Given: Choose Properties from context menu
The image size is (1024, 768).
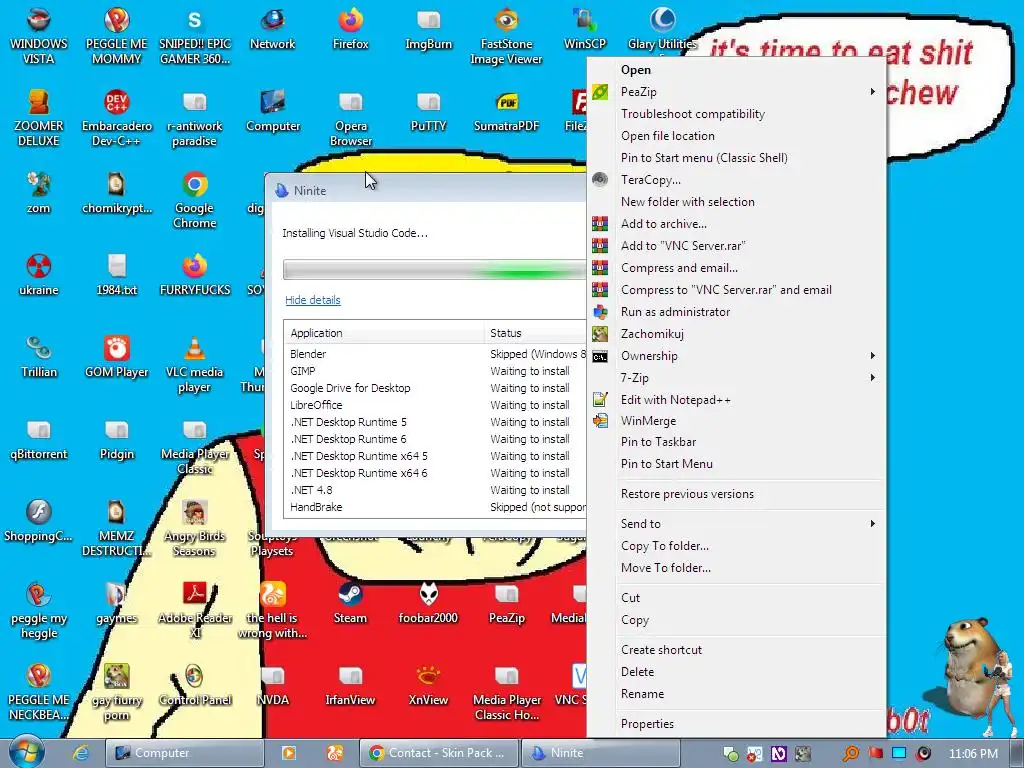Looking at the screenshot, I should (x=736, y=724).
